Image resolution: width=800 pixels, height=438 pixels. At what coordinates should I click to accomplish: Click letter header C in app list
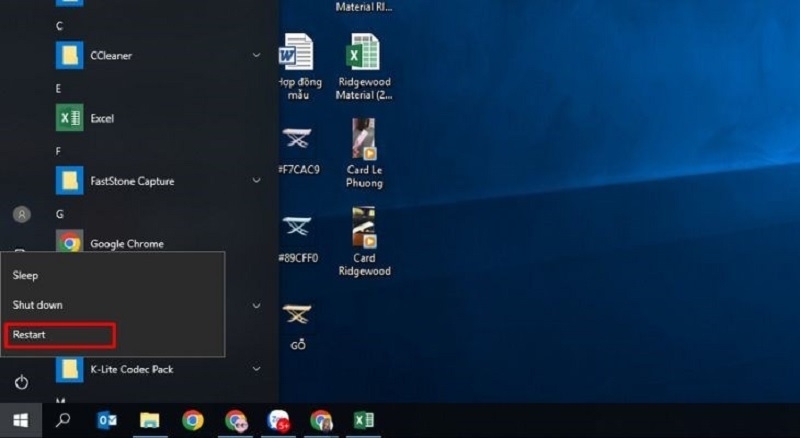coord(59,26)
